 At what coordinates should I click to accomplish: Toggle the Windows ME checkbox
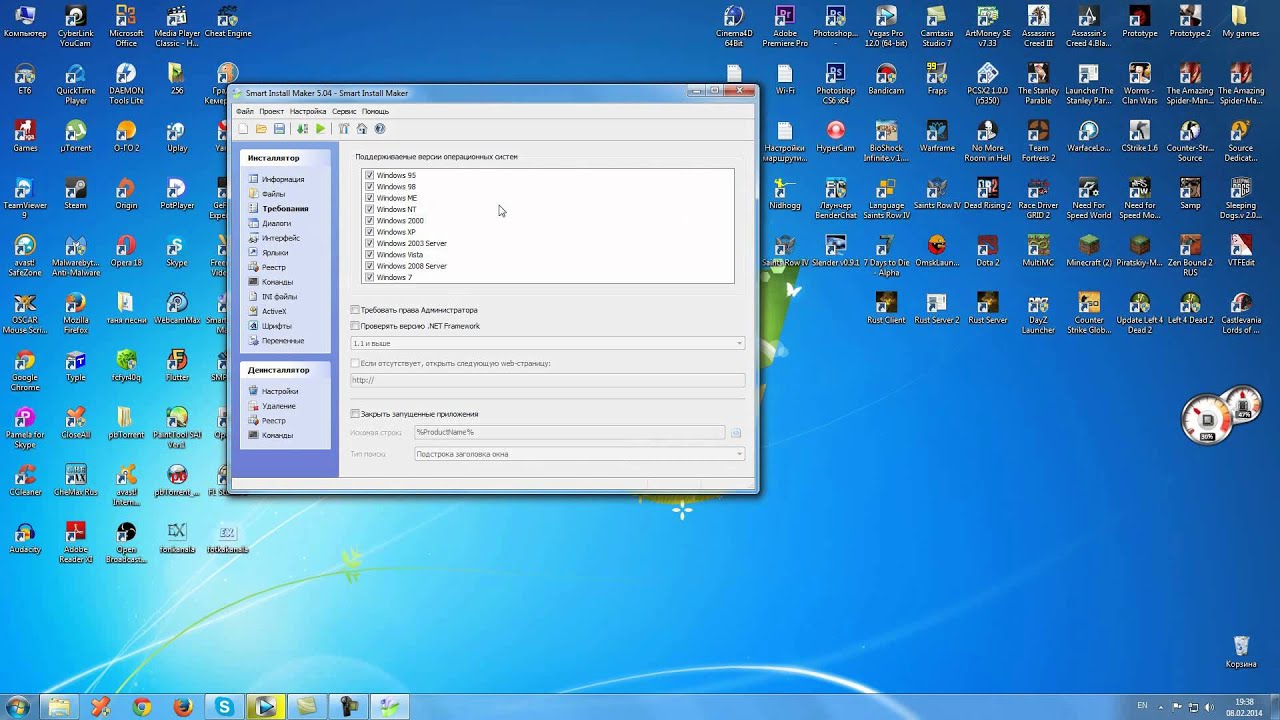click(370, 198)
